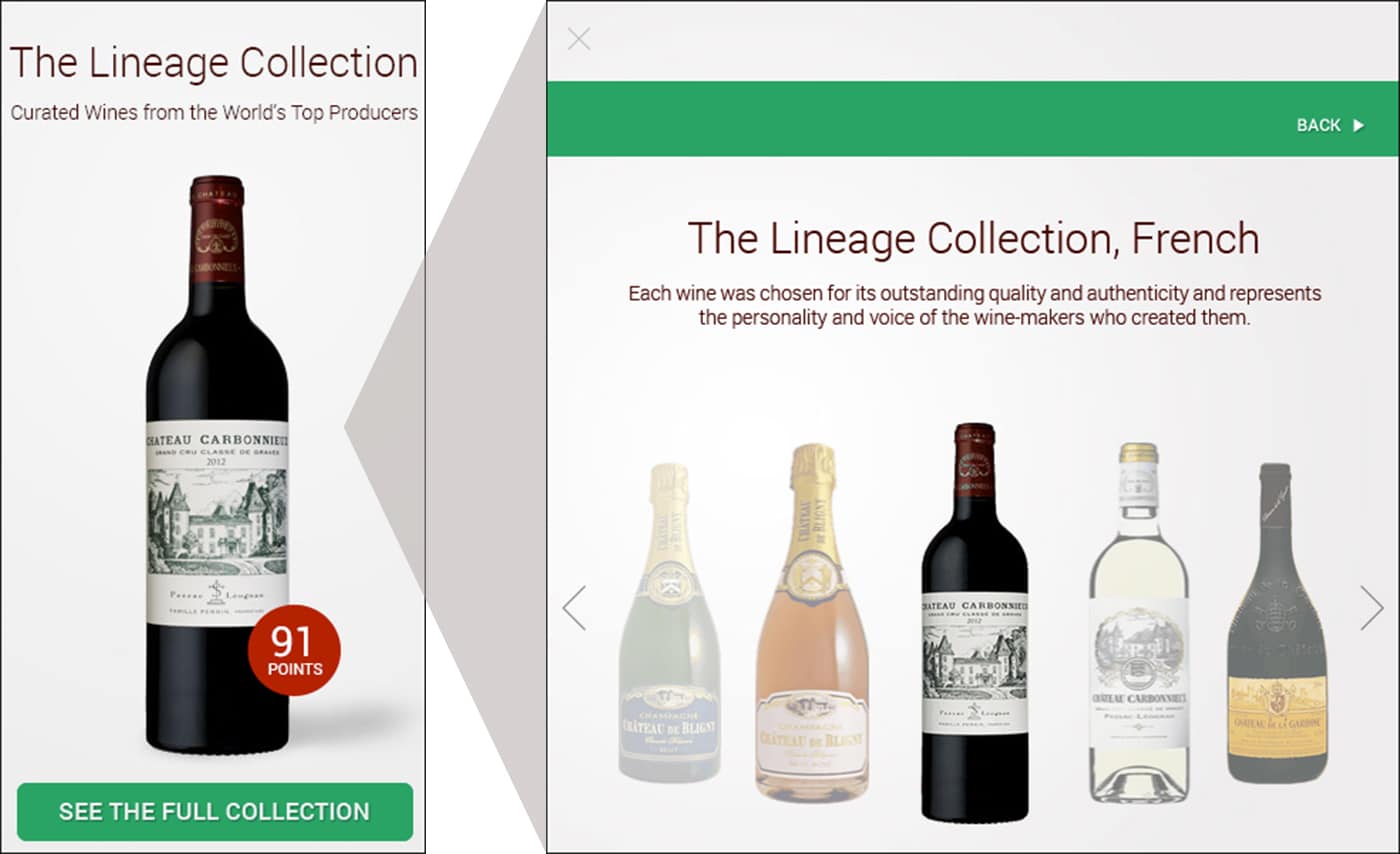The image size is (1400, 854).
Task: Show previous wines with the left carousel arrow
Action: tap(574, 608)
